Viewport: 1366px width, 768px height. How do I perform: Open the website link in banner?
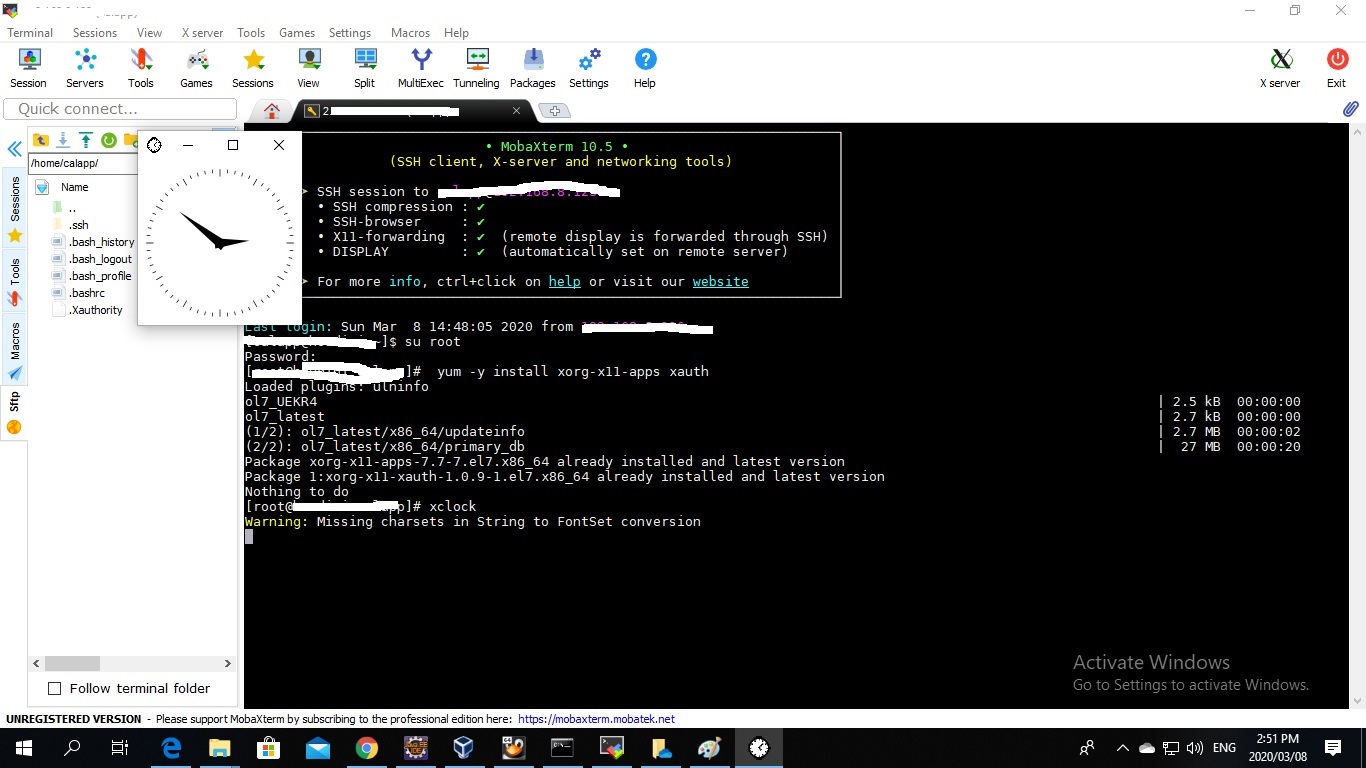720,282
